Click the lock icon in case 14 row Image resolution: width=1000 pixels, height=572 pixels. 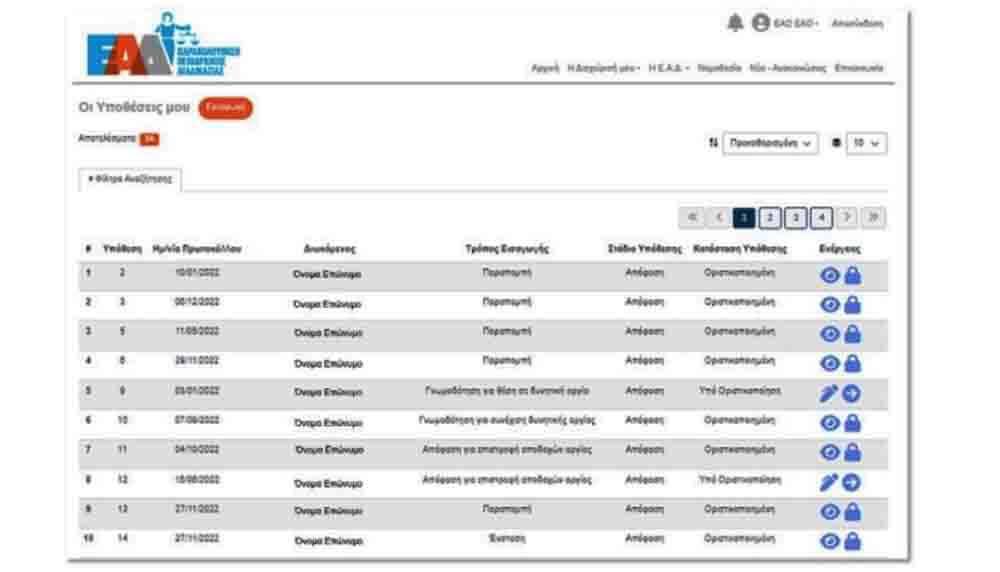click(x=852, y=542)
